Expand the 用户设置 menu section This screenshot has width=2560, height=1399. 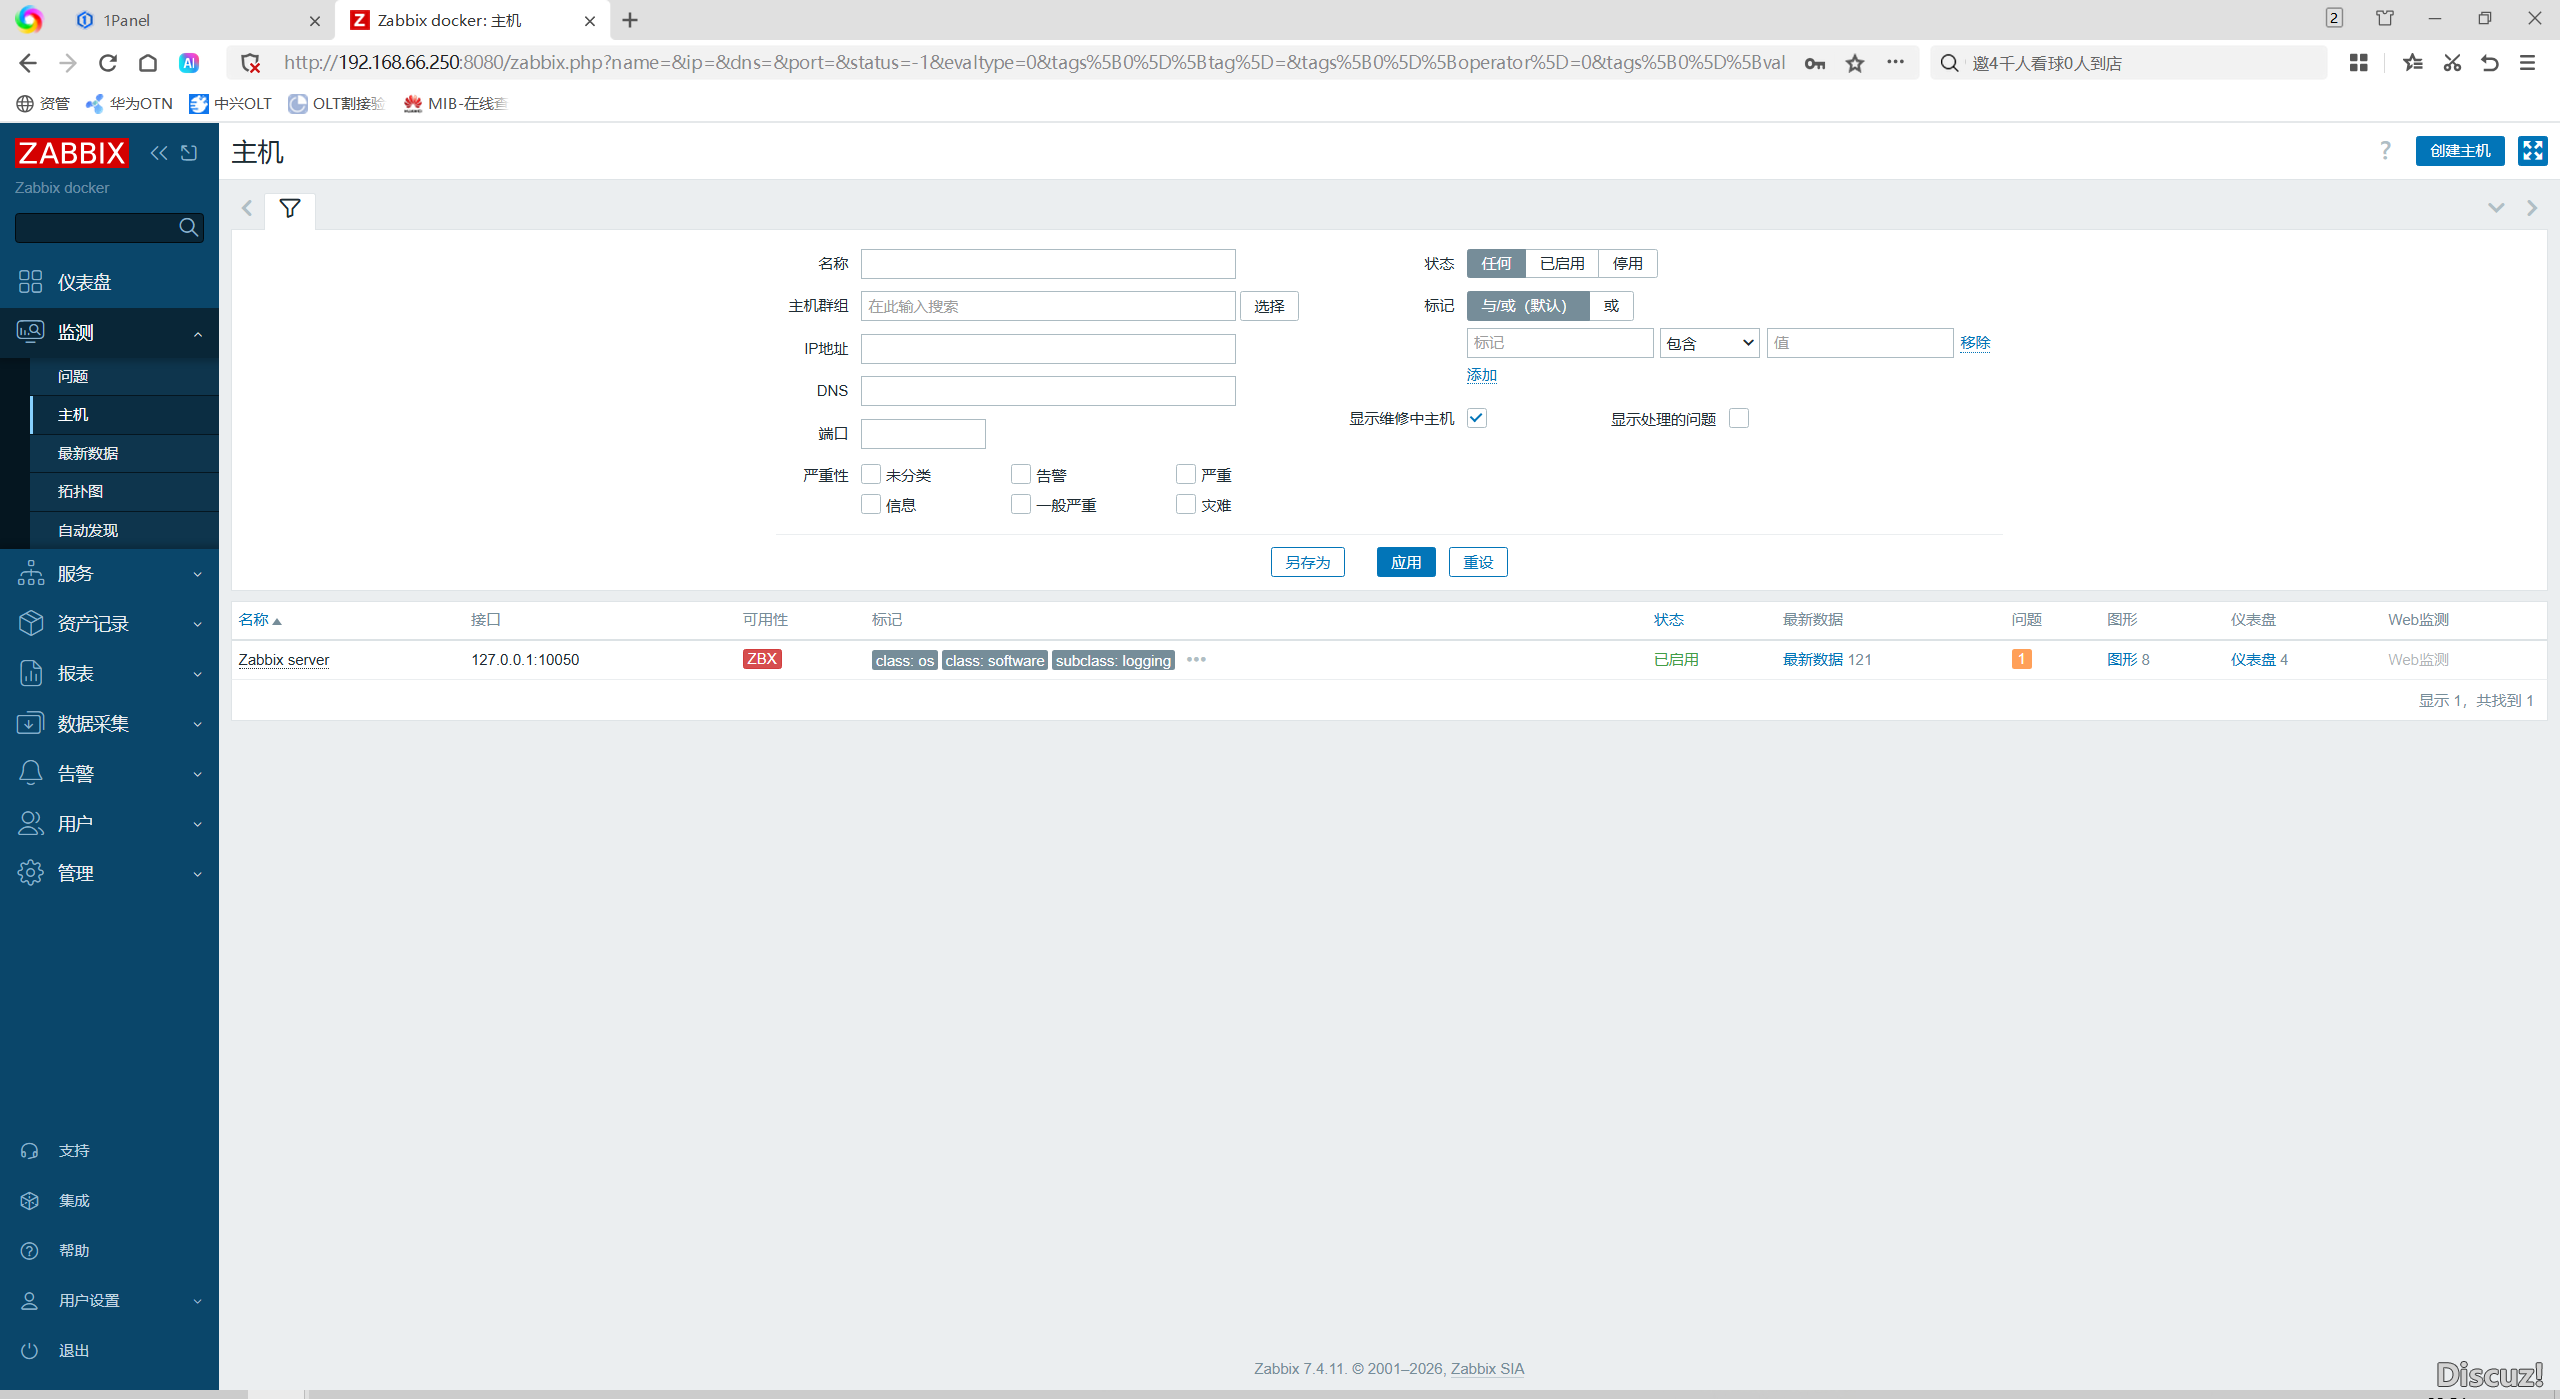pyautogui.click(x=109, y=1300)
